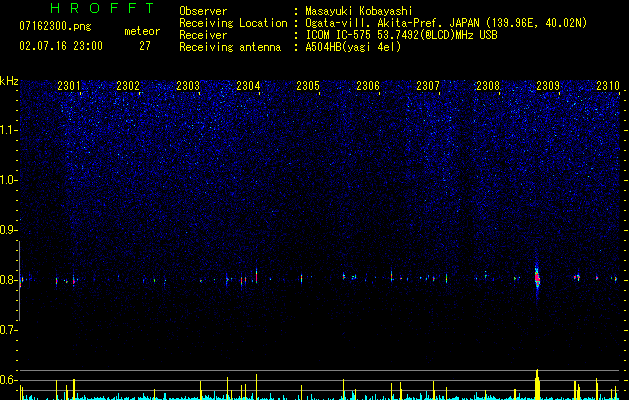Click the 2309 time marker
The image size is (629, 400).
(x=548, y=86)
